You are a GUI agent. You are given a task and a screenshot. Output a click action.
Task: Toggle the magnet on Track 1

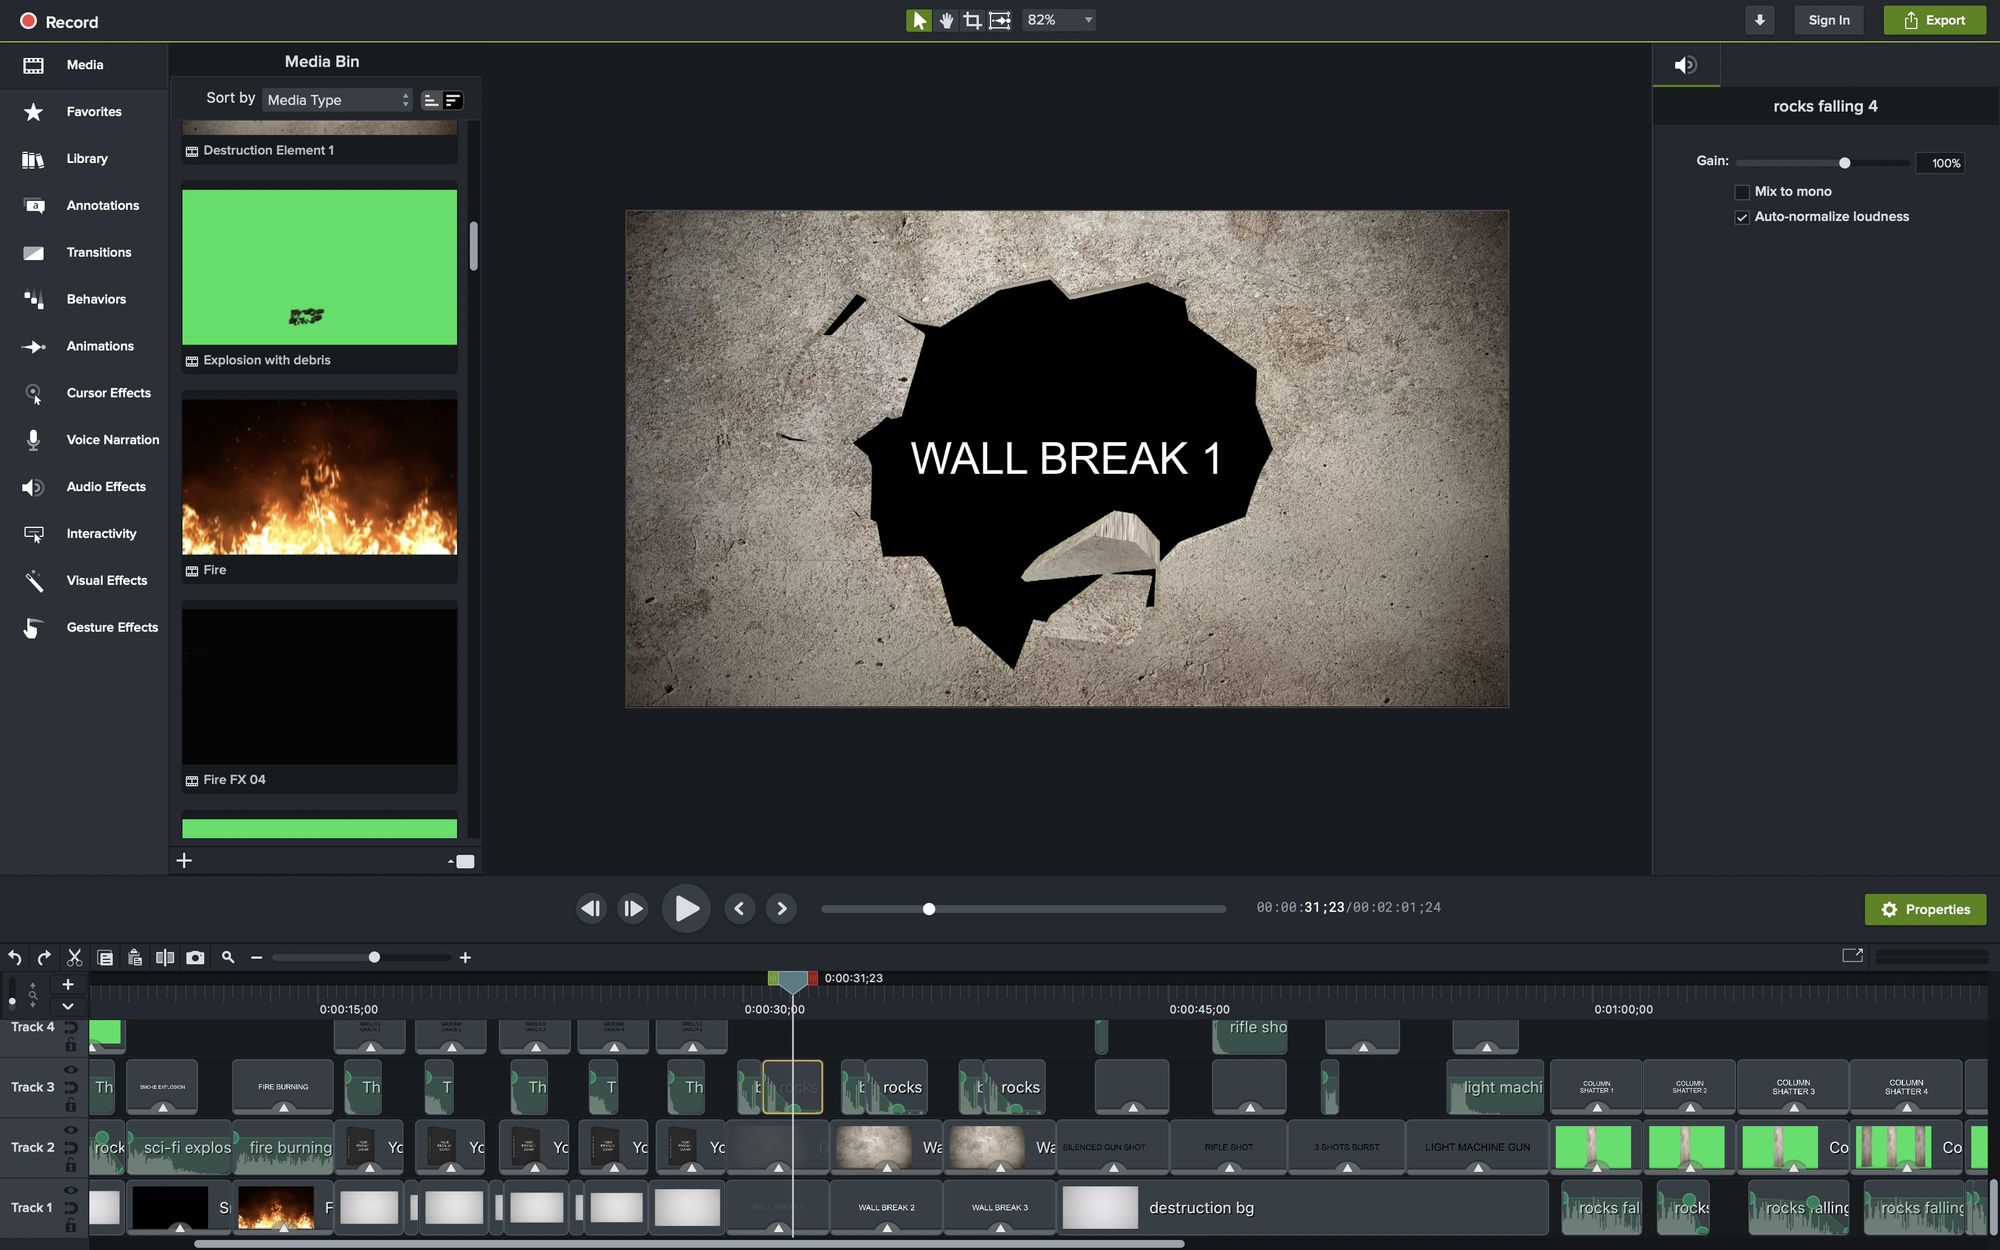coord(71,1207)
